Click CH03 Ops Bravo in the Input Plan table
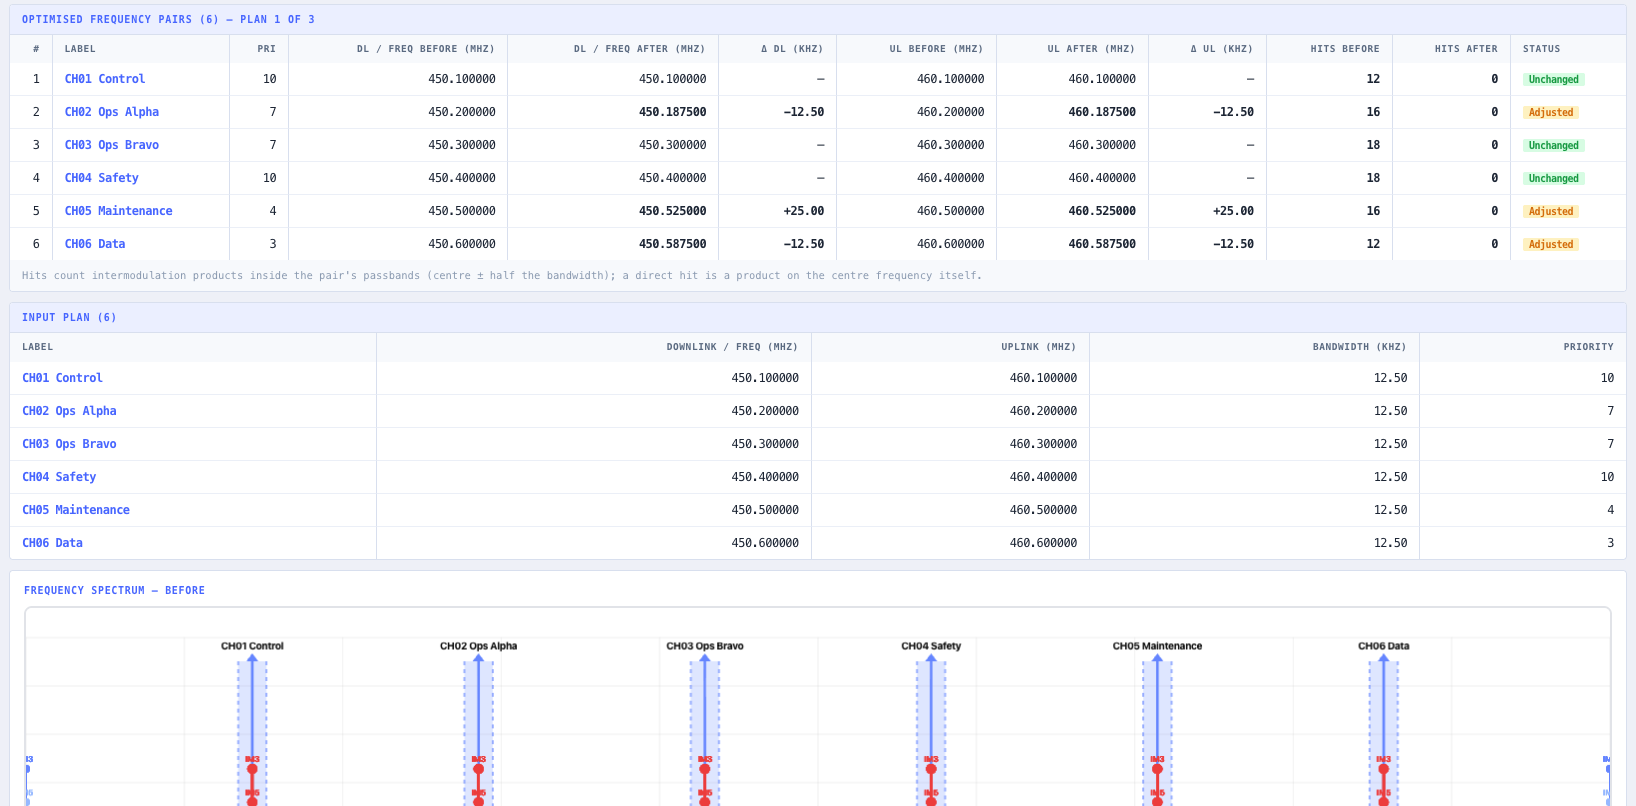Screen dimensions: 1636x806 coord(69,444)
